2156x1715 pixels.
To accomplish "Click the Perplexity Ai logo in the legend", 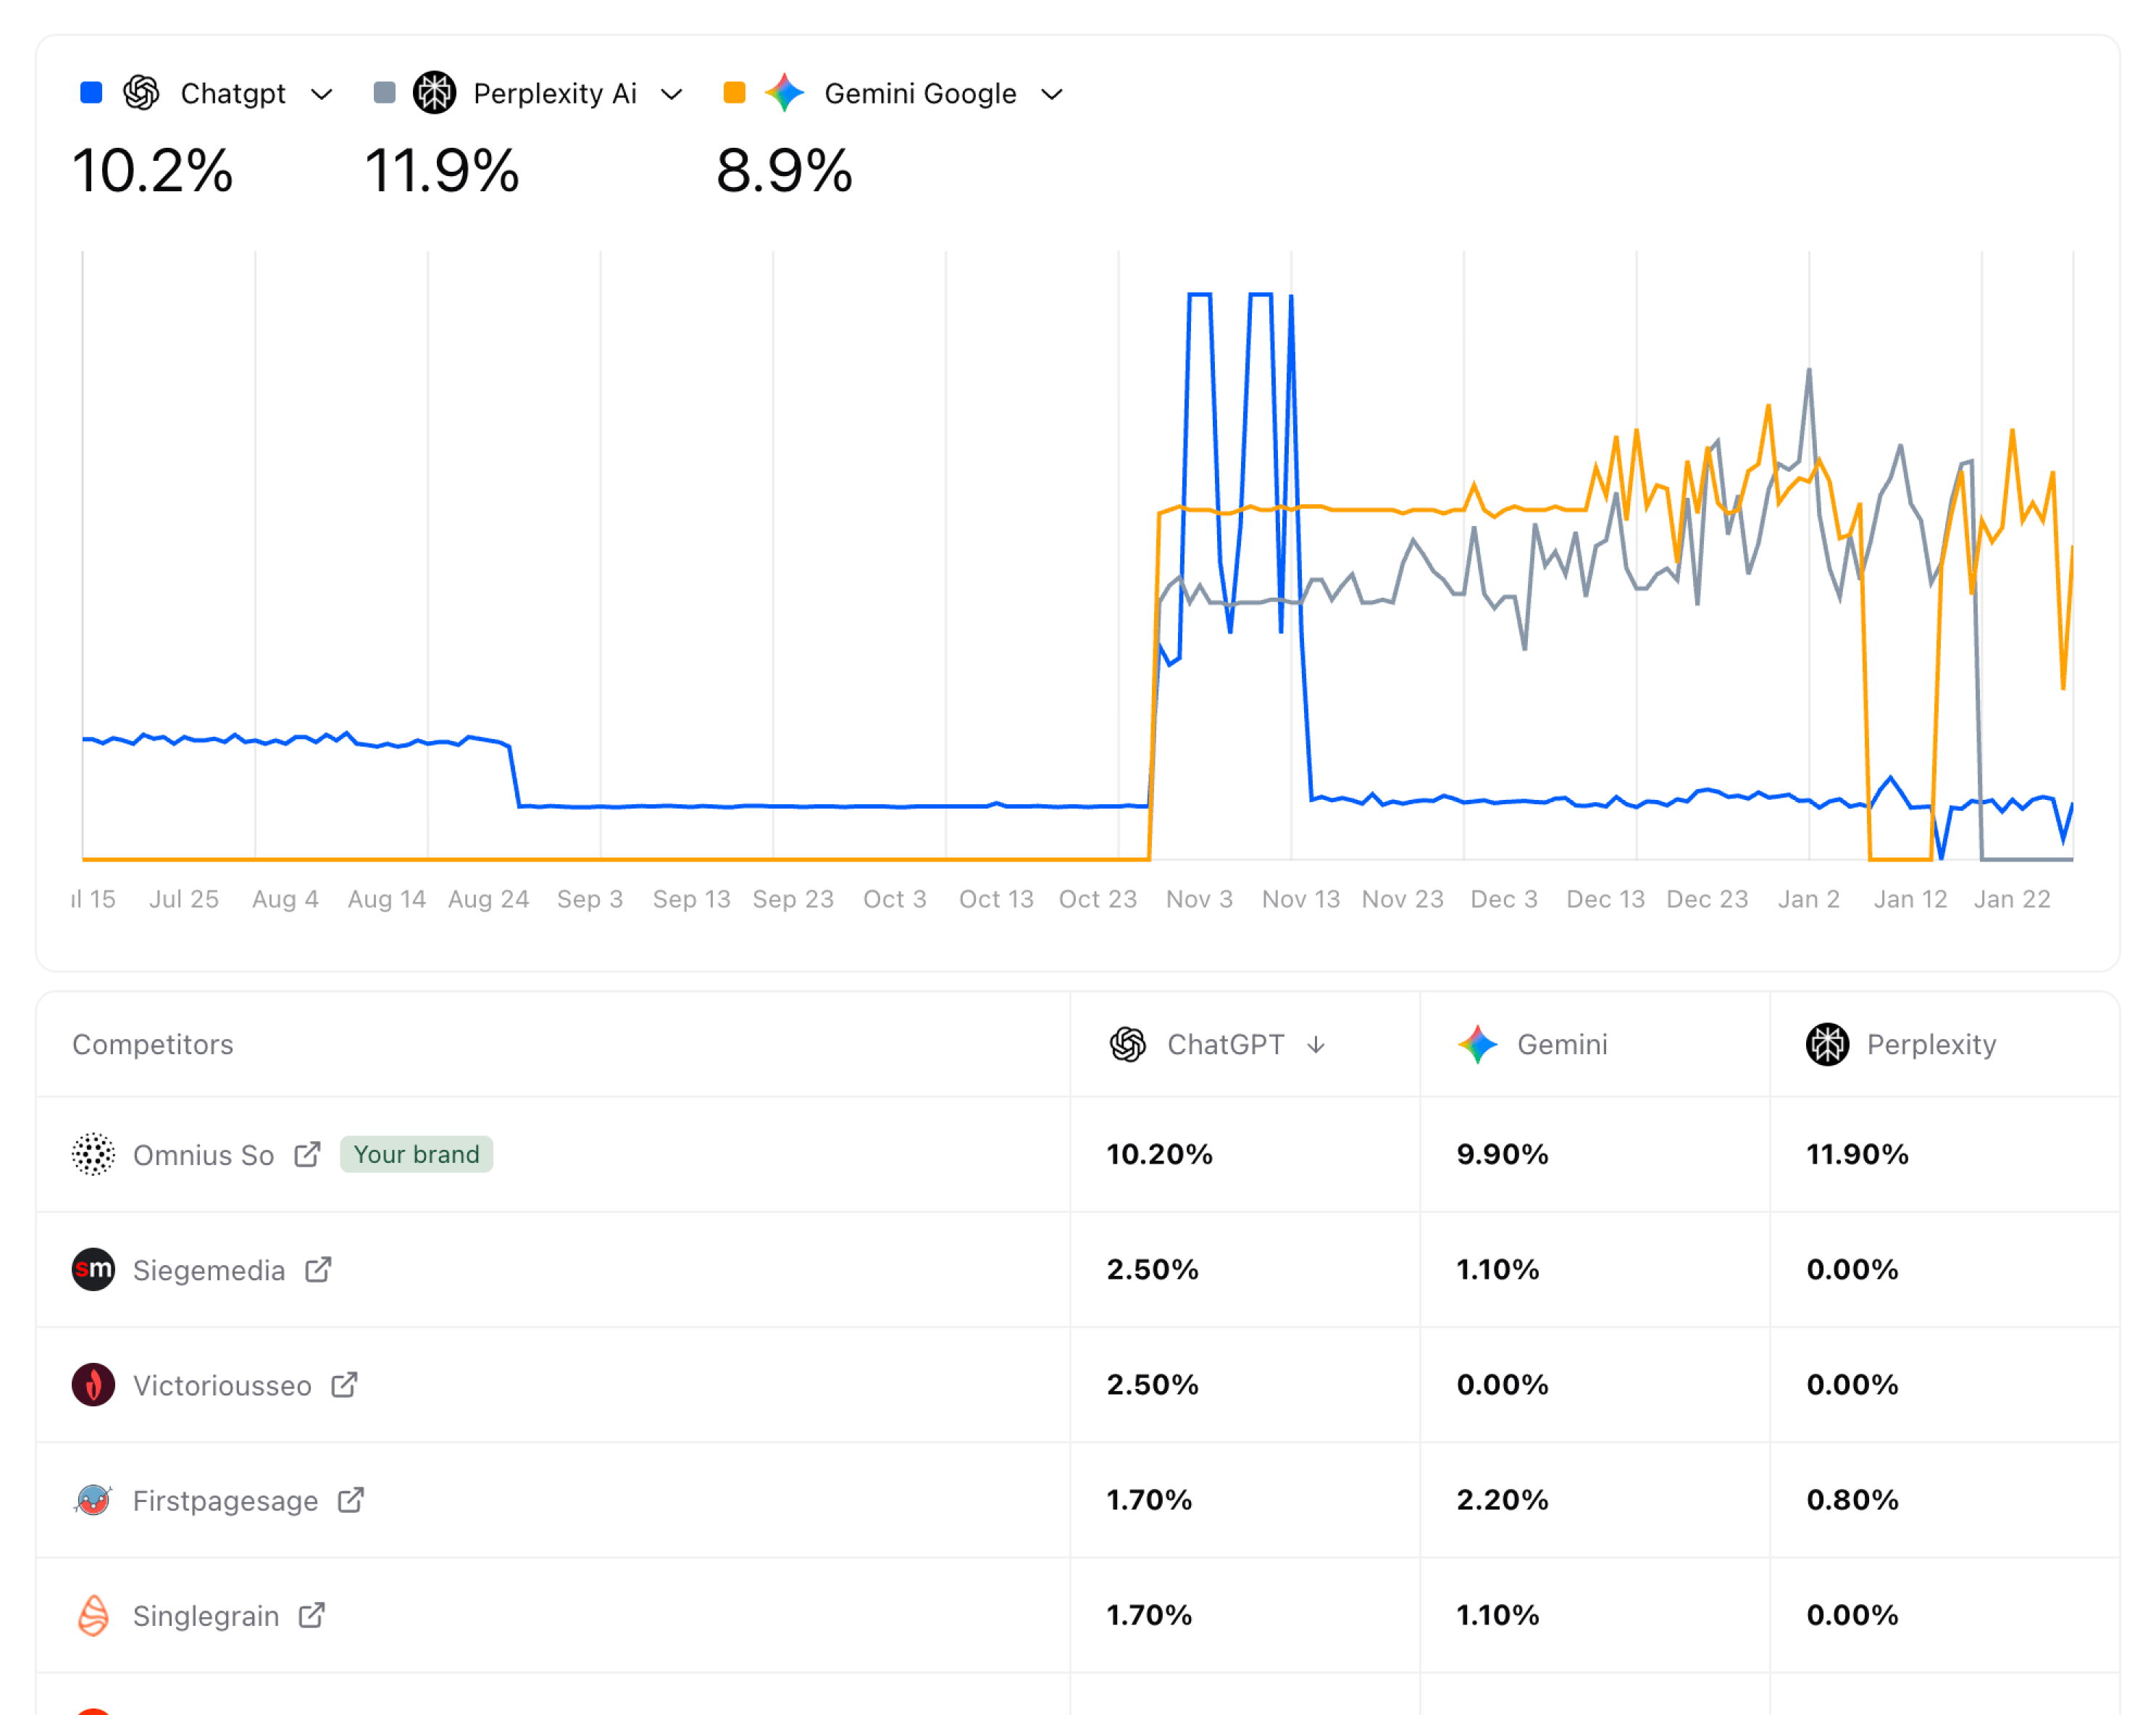I will (x=435, y=93).
